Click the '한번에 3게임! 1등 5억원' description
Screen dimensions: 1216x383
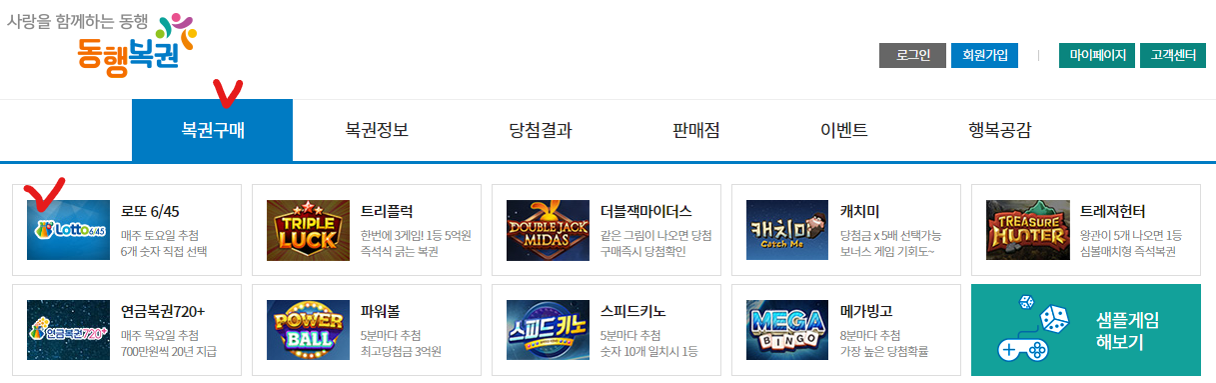pos(416,235)
